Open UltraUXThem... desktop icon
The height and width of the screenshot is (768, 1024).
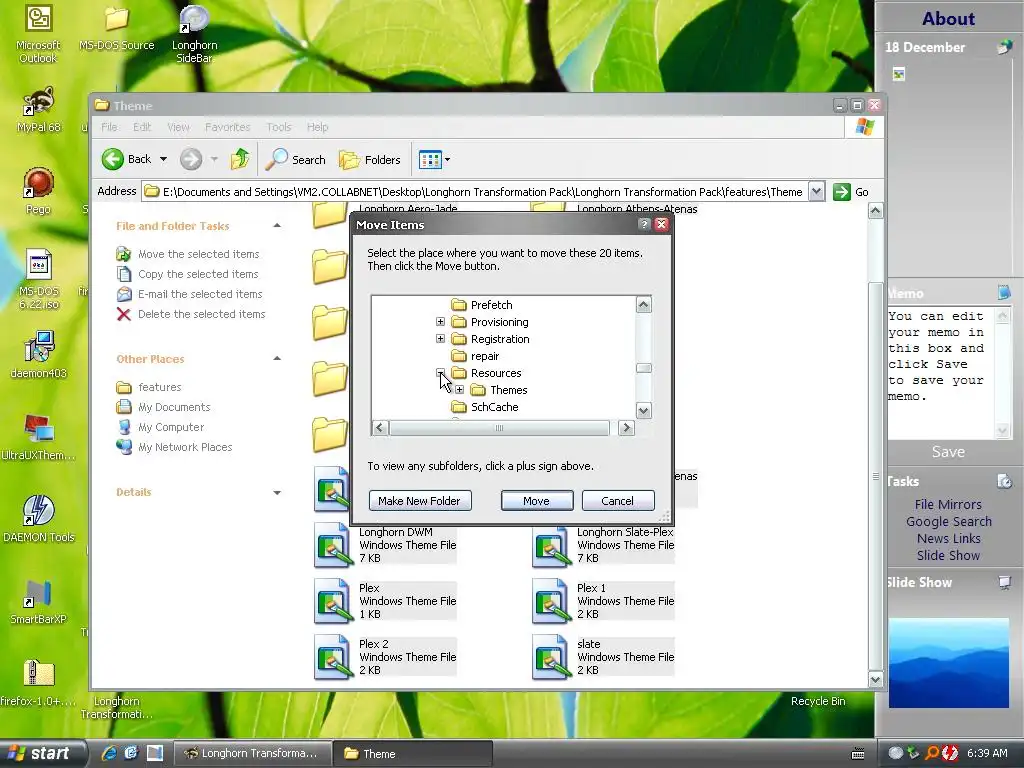click(x=39, y=437)
